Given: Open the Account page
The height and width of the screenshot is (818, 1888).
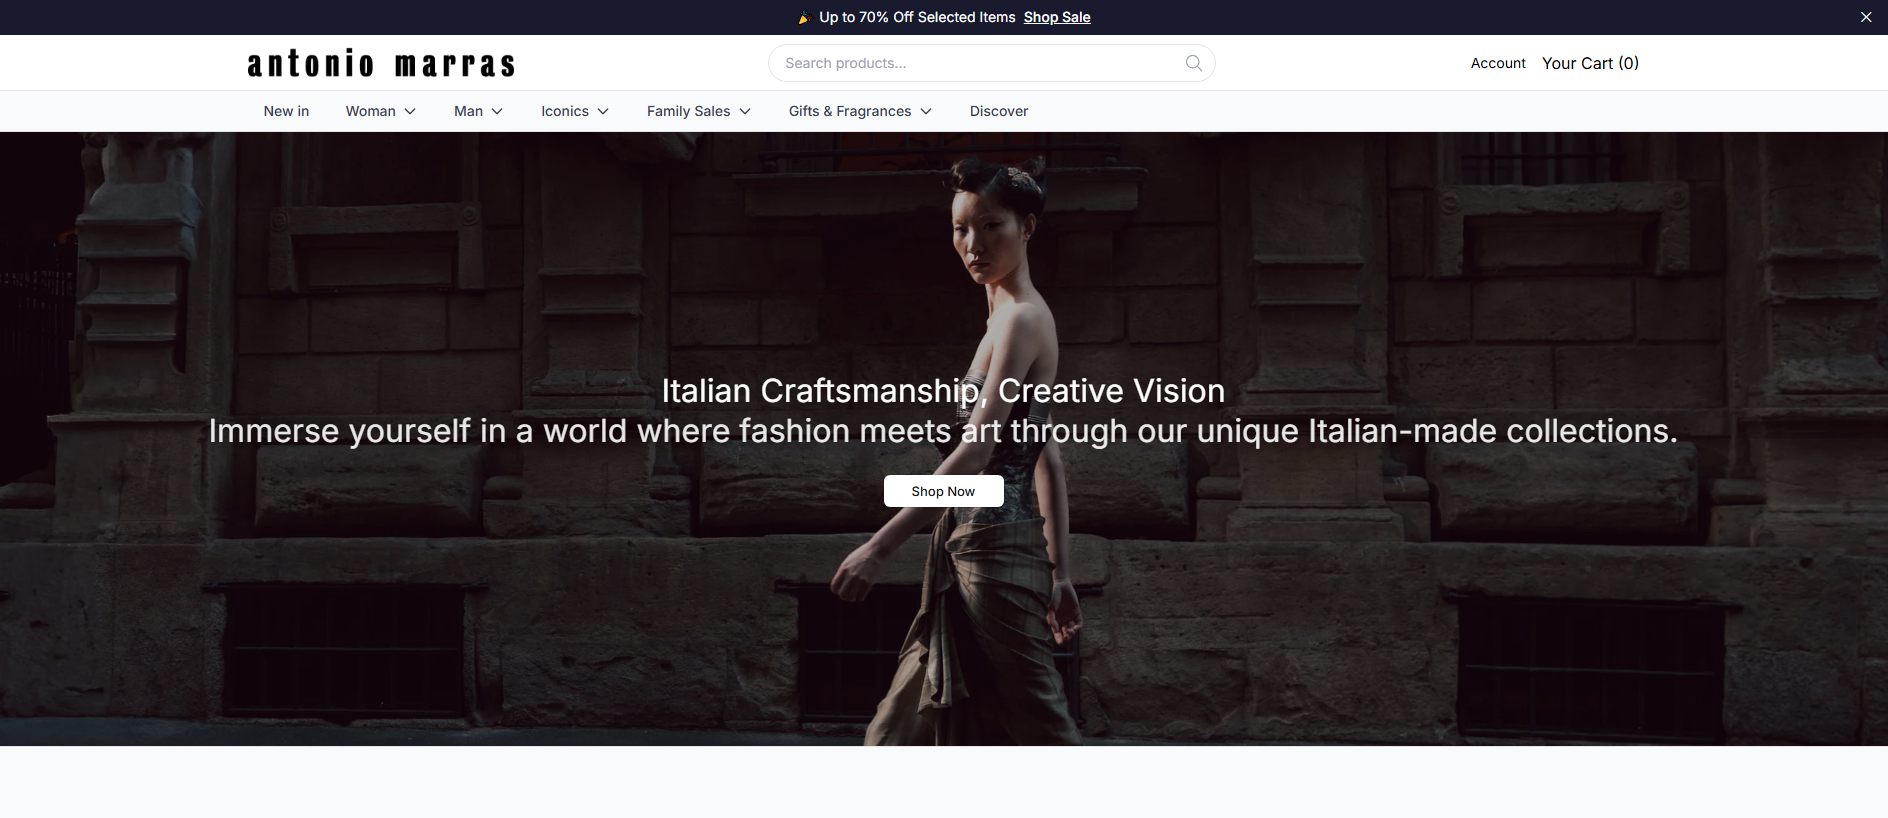Looking at the screenshot, I should tap(1498, 63).
